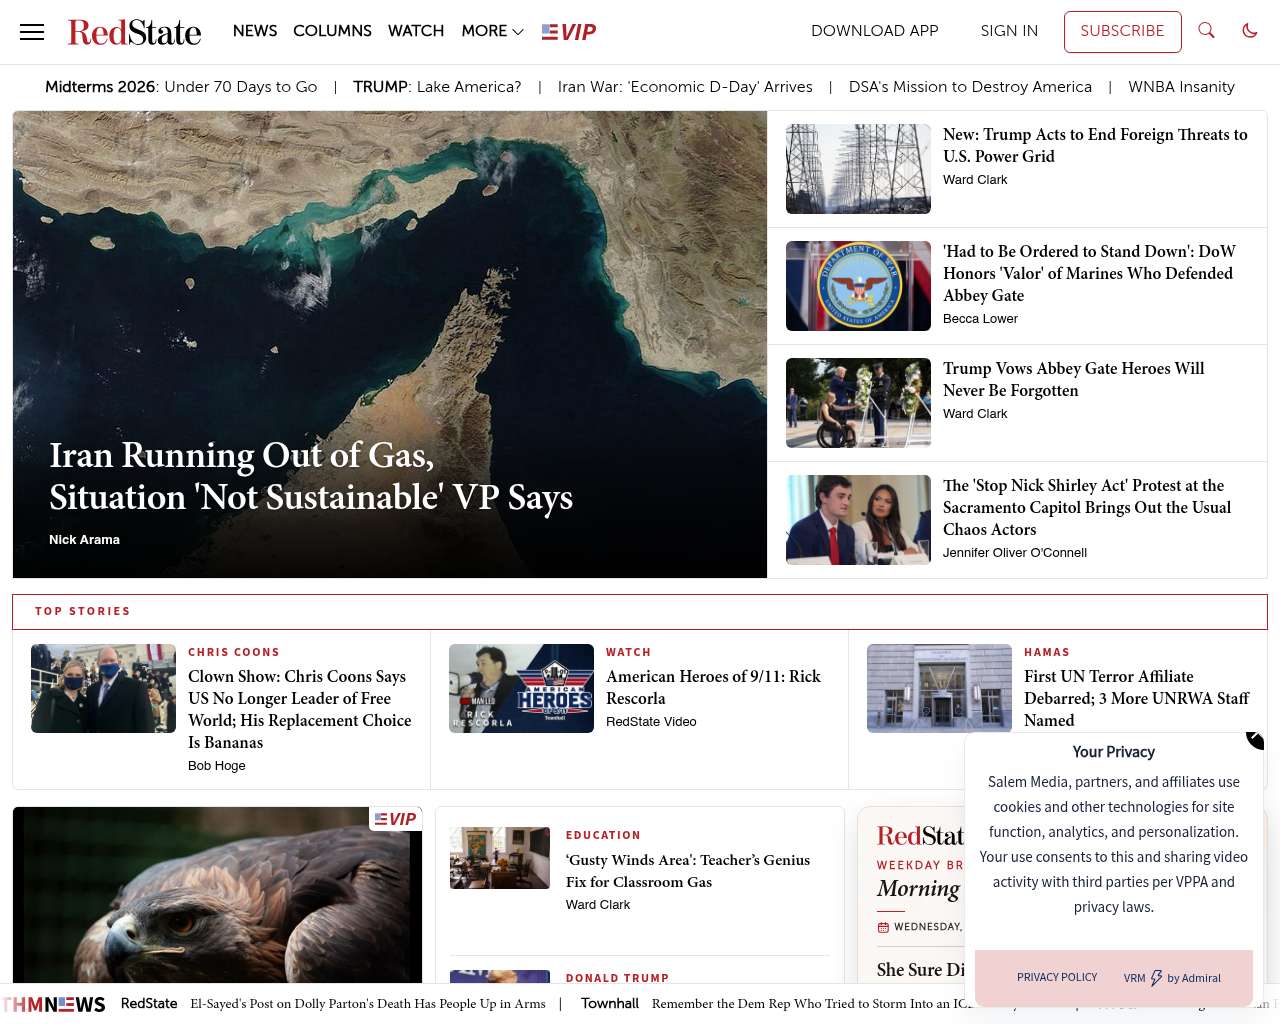Open the CHRIS COONS category tag
Image resolution: width=1280 pixels, height=1024 pixels.
234,652
